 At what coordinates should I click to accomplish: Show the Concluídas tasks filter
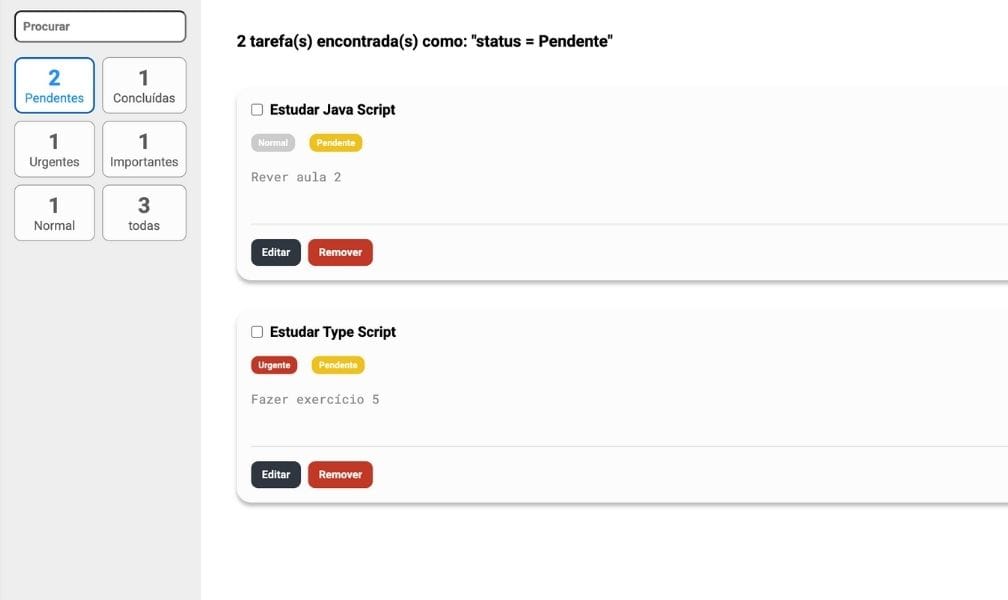pyautogui.click(x=144, y=86)
